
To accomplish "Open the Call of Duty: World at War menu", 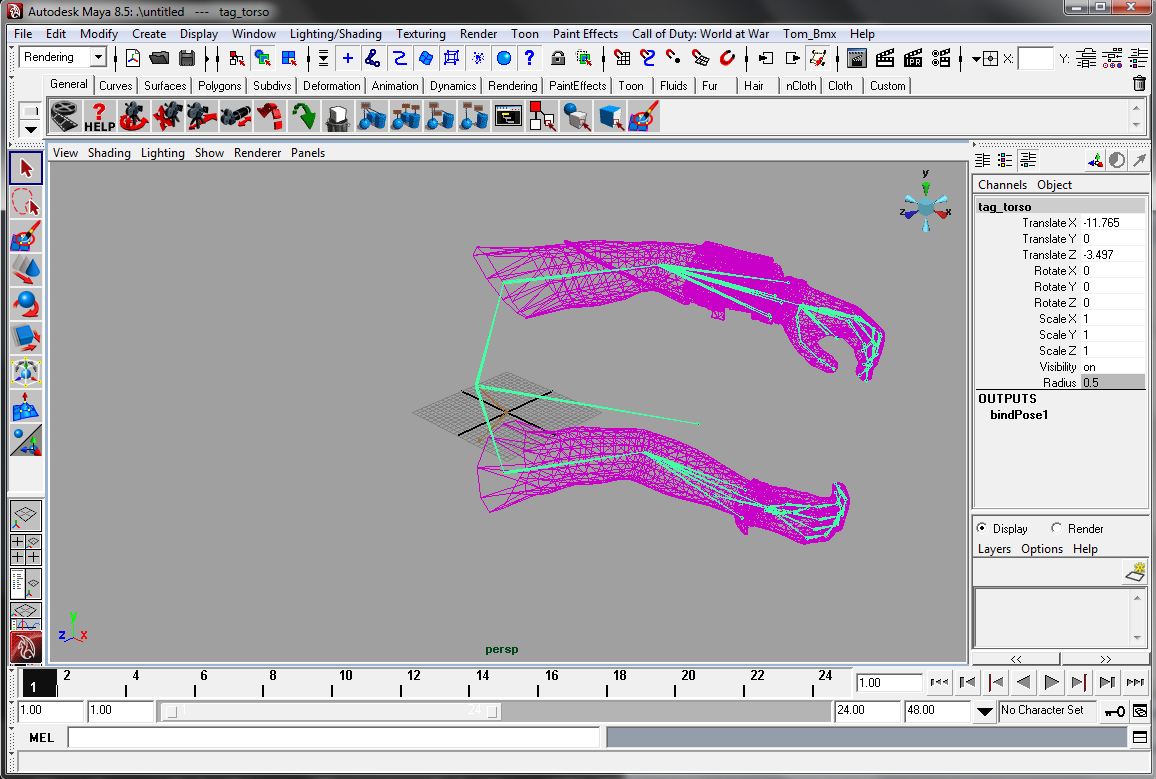I will click(x=700, y=34).
